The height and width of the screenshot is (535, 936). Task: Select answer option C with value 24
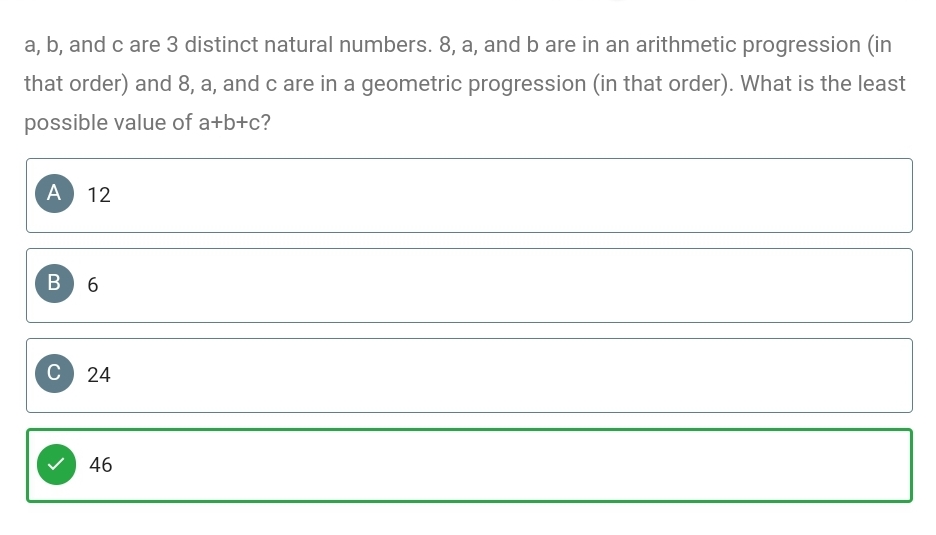[469, 376]
